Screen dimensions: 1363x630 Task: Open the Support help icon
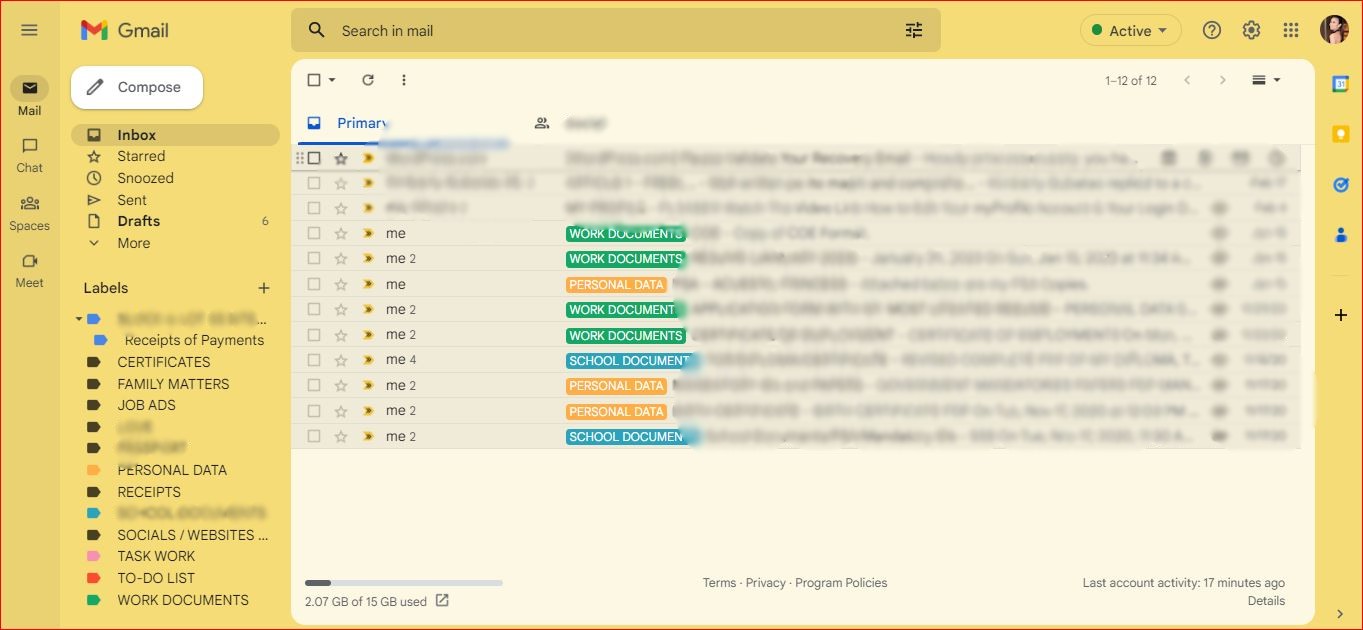click(1212, 30)
